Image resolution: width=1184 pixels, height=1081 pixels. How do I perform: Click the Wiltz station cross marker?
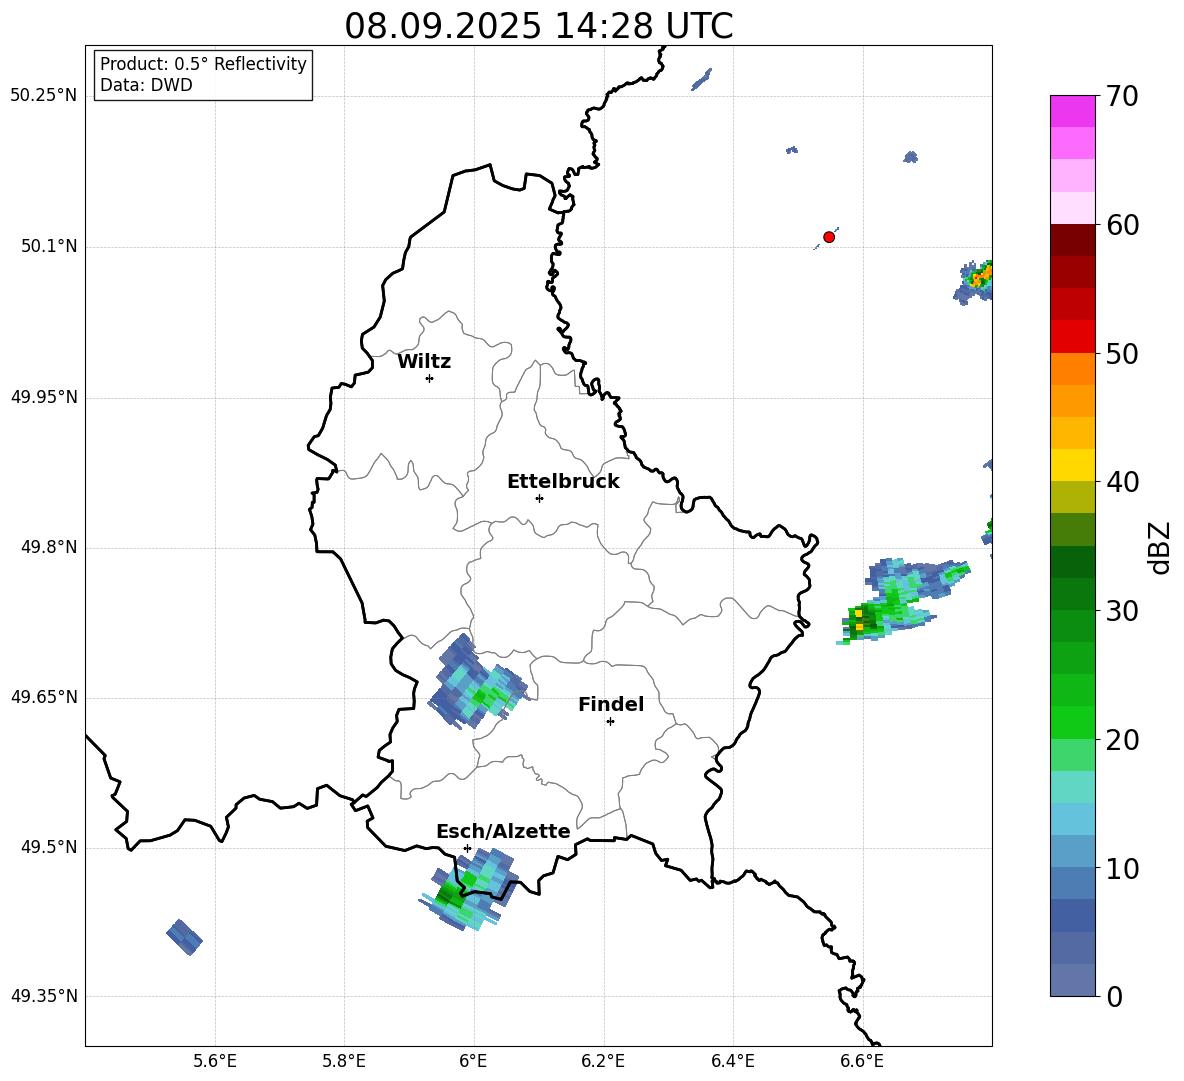pyautogui.click(x=429, y=378)
